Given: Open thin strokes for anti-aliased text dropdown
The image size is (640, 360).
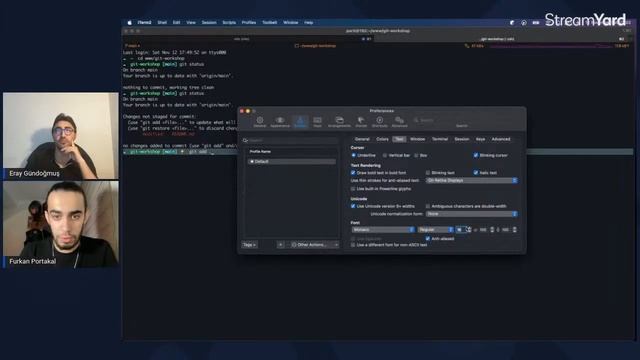Looking at the screenshot, I should click(x=471, y=180).
